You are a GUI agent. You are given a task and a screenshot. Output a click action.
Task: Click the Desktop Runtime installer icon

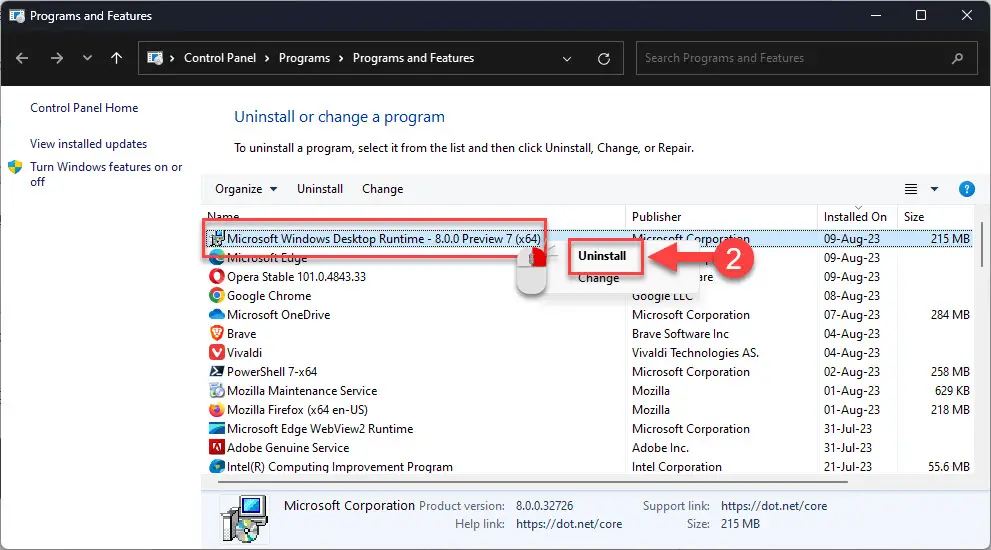[x=217, y=239]
